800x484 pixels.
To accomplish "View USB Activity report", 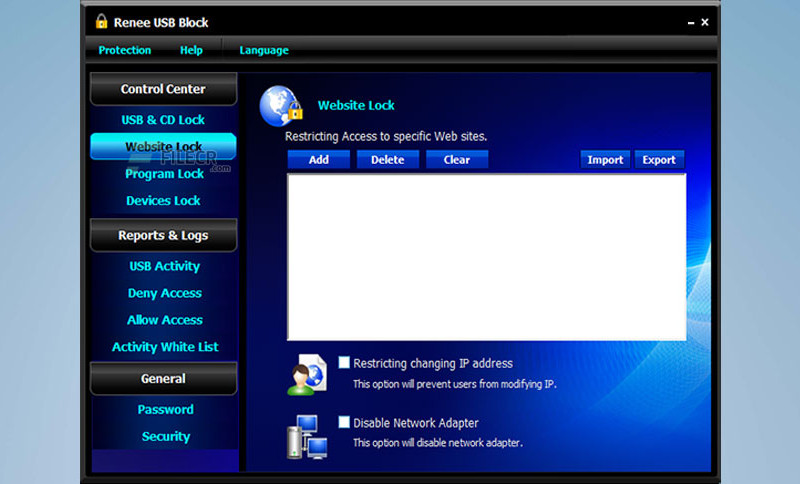I will point(164,266).
